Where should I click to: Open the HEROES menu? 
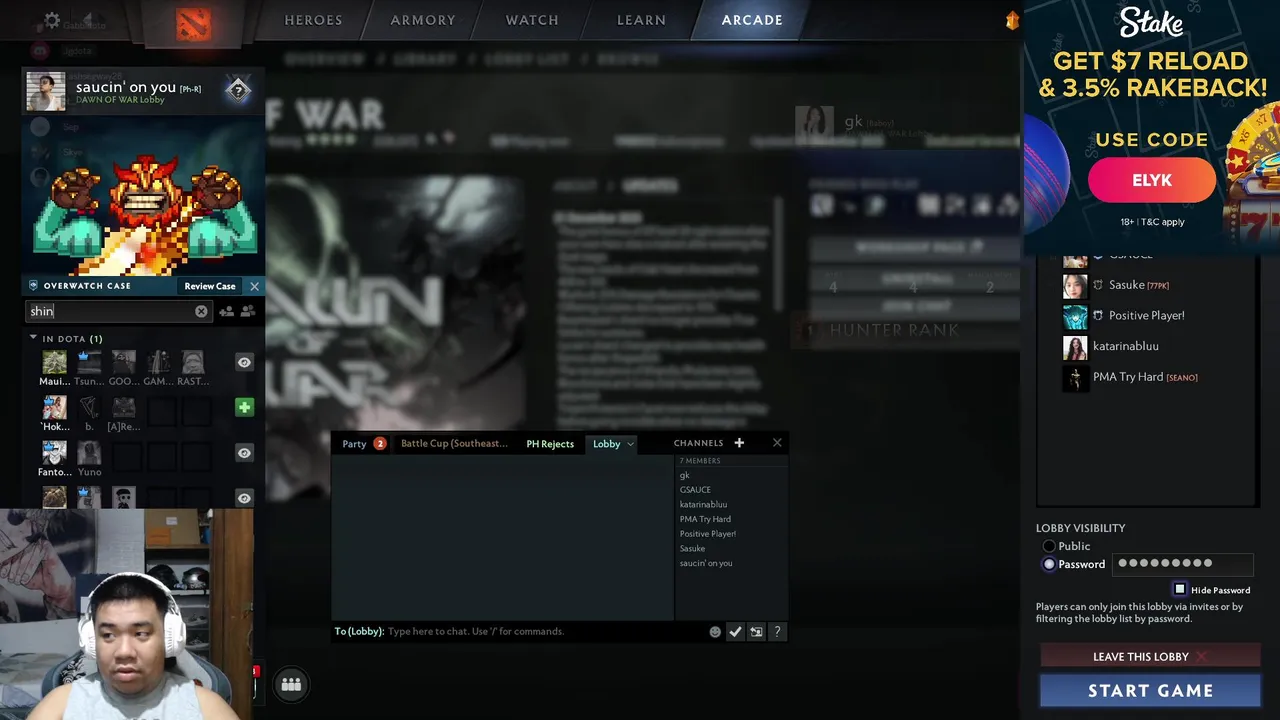pos(313,20)
